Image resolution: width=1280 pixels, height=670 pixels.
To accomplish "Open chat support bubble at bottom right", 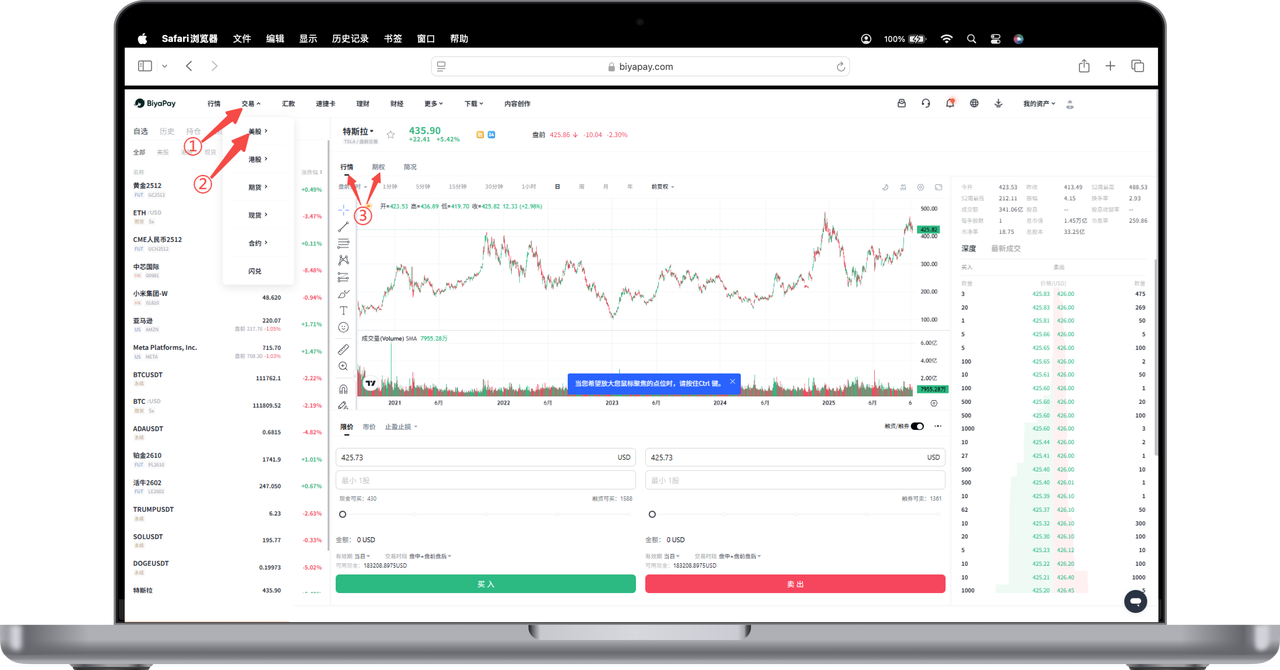I will (x=1134, y=601).
